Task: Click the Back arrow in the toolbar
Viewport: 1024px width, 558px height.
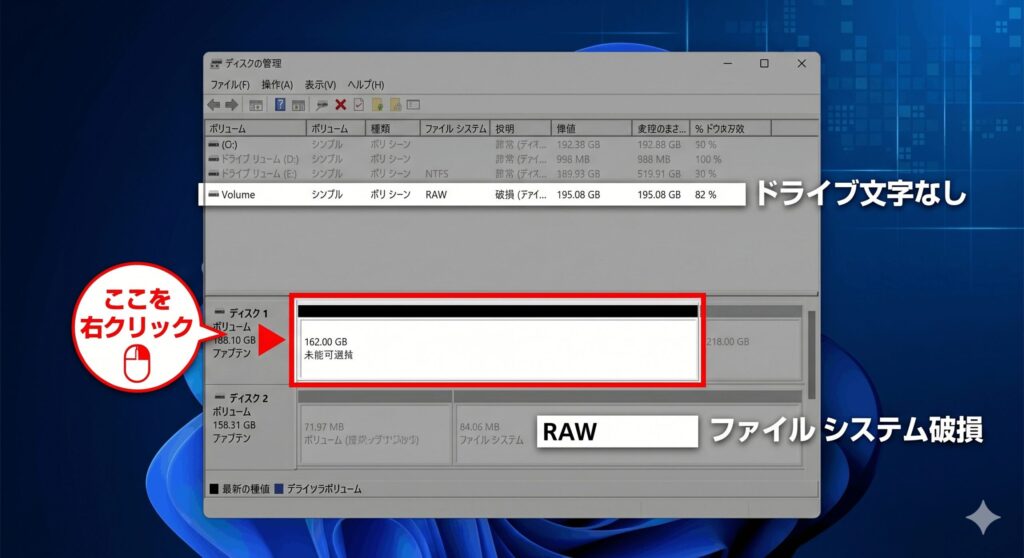Action: [x=214, y=105]
